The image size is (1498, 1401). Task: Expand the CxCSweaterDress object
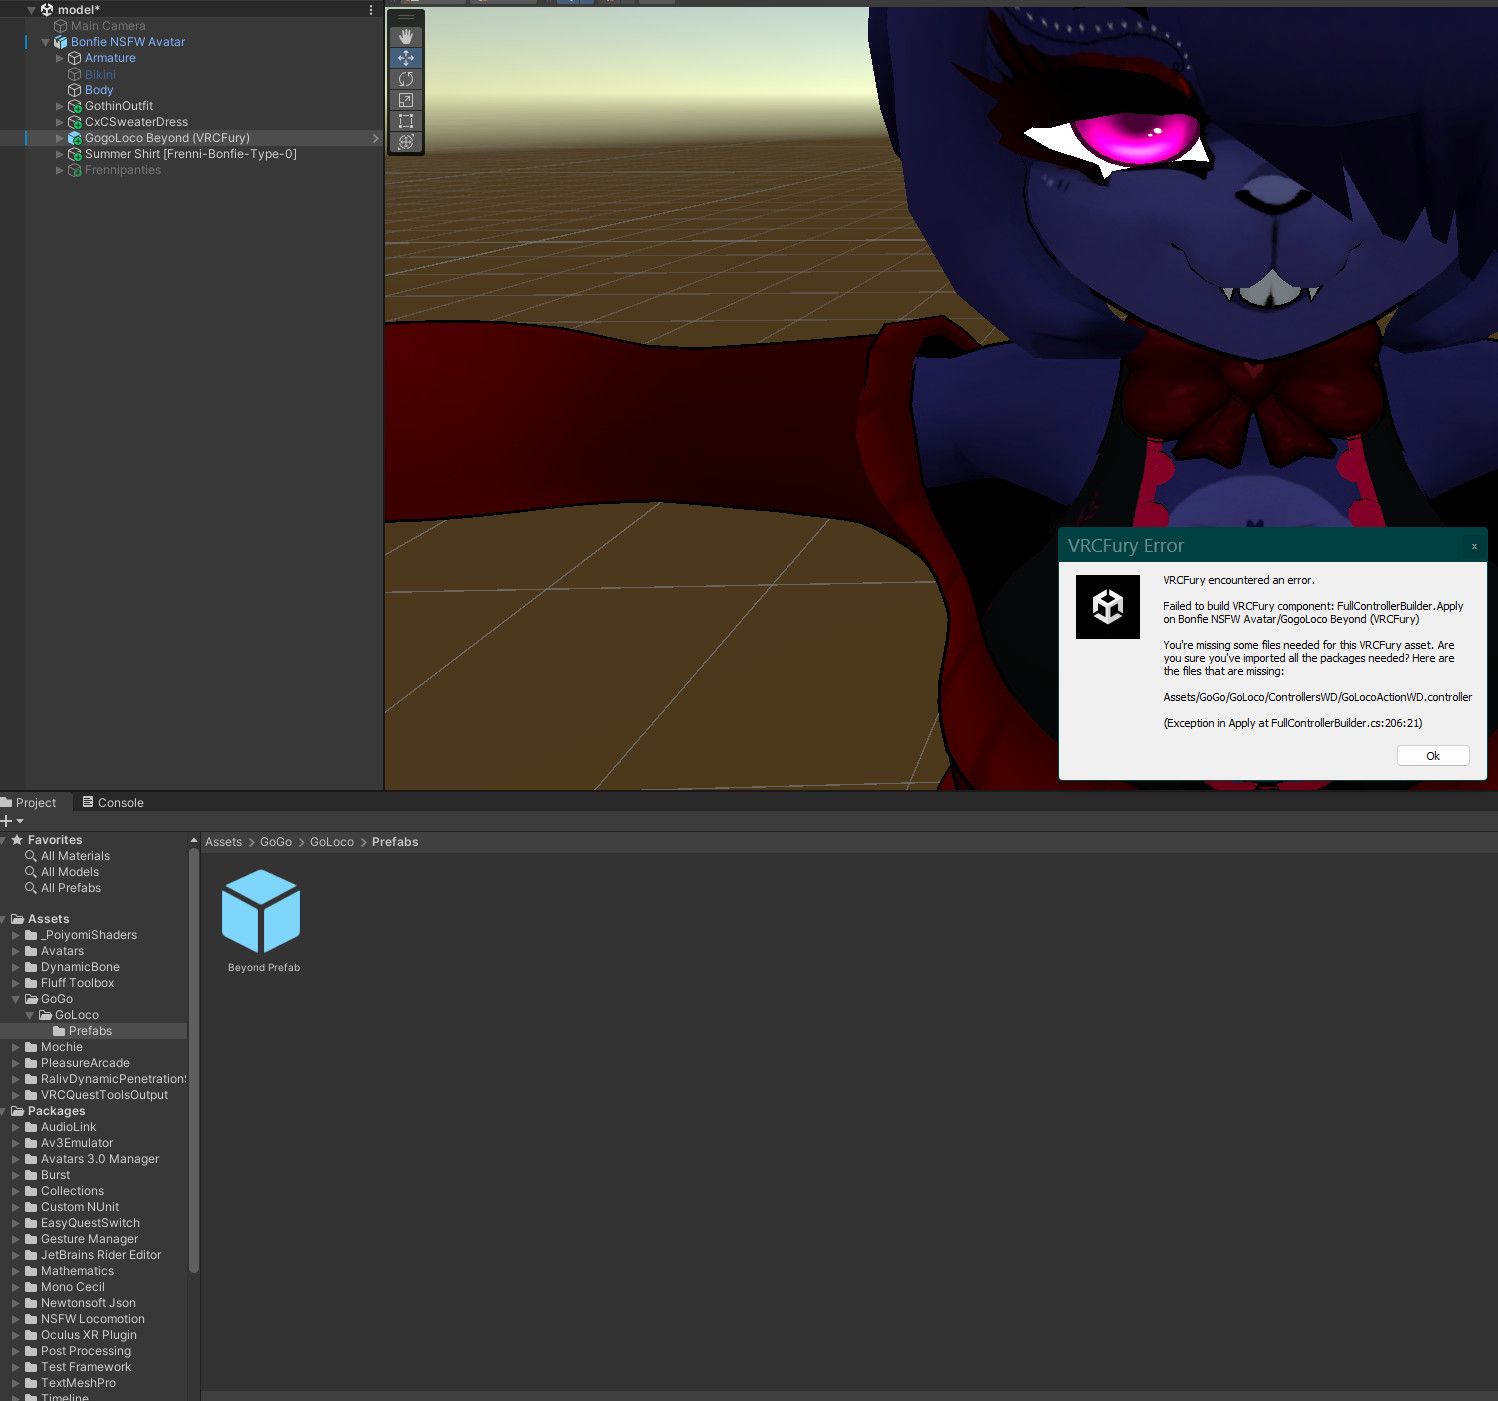pos(59,122)
